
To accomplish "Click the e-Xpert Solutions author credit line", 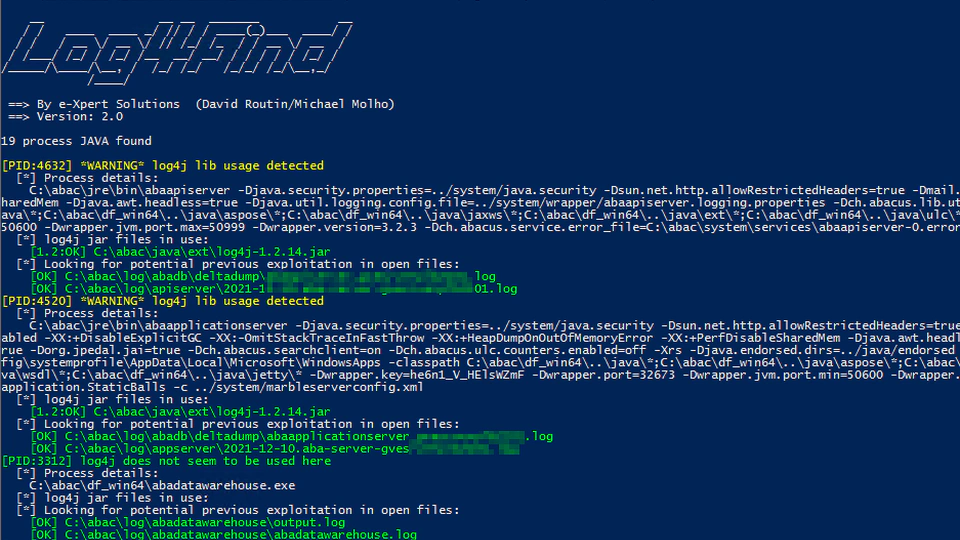I will [x=201, y=104].
